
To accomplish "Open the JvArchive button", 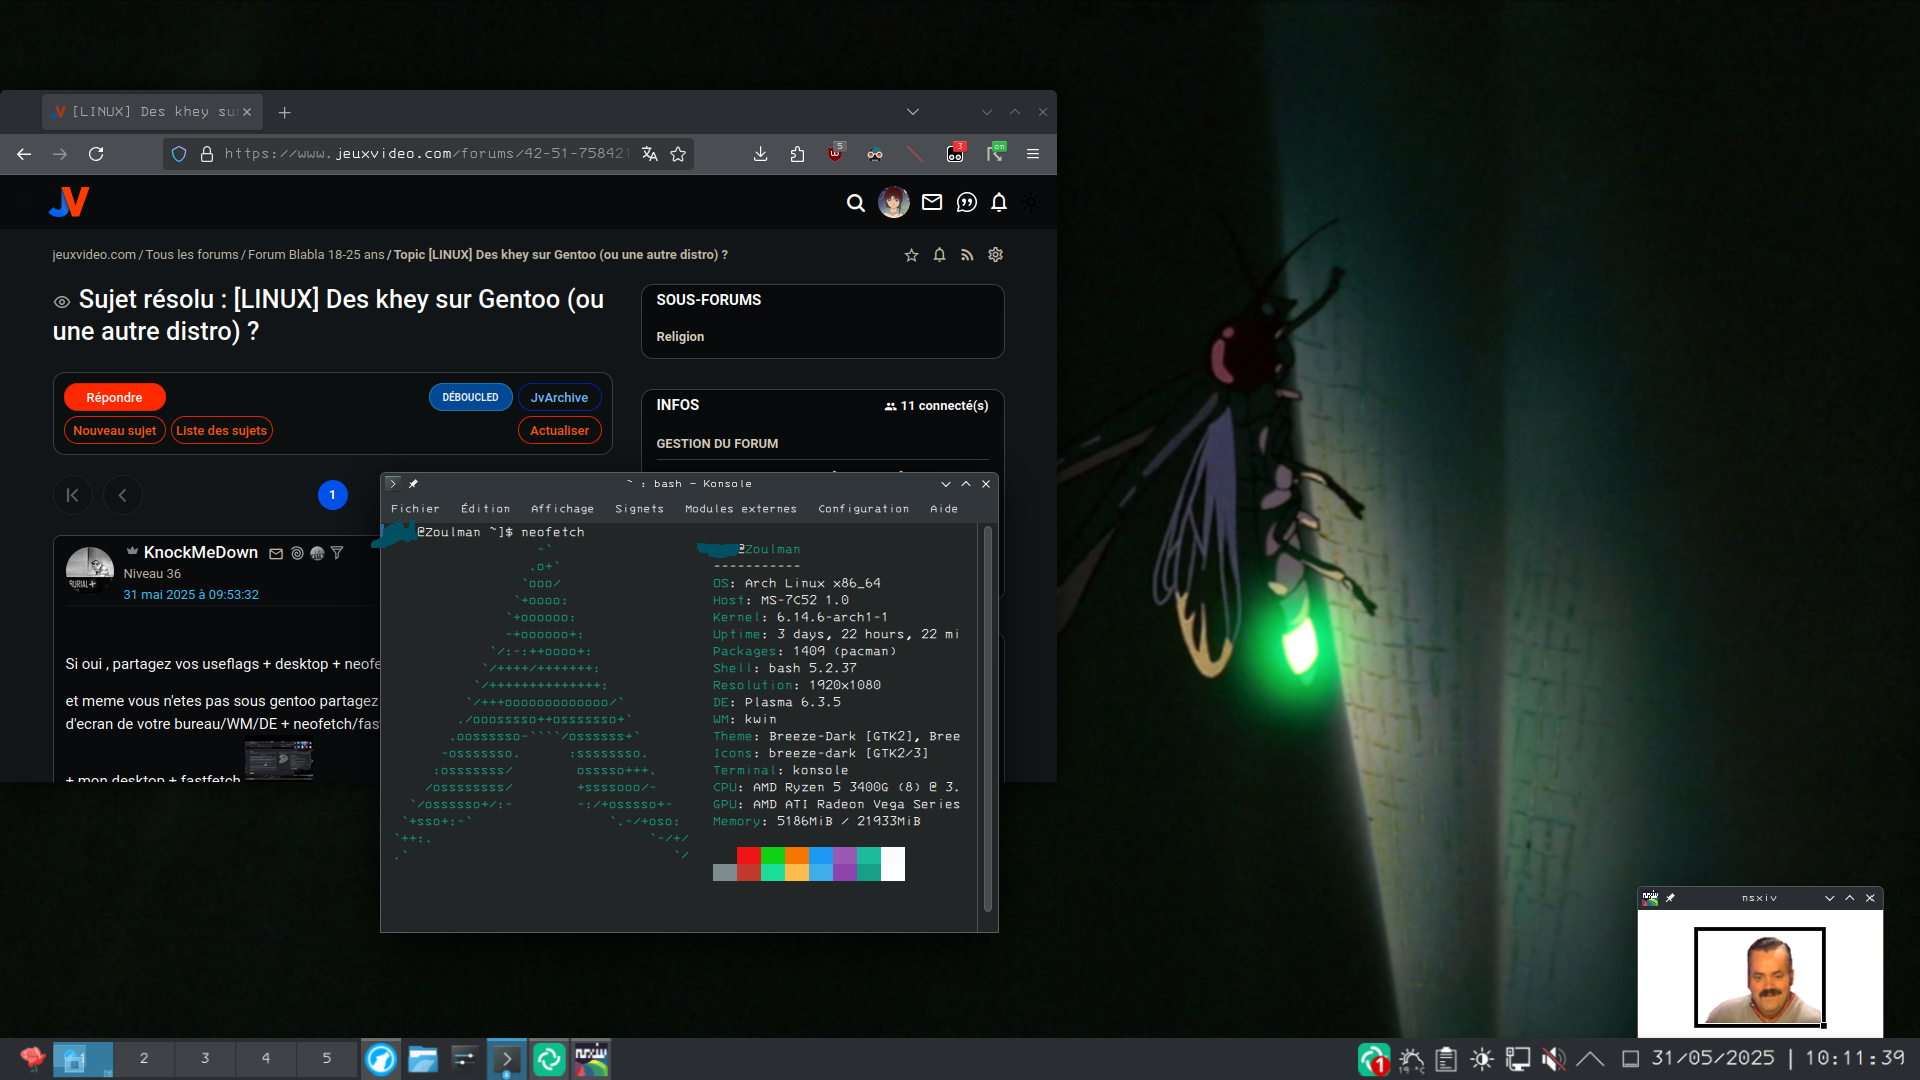I will 559,397.
